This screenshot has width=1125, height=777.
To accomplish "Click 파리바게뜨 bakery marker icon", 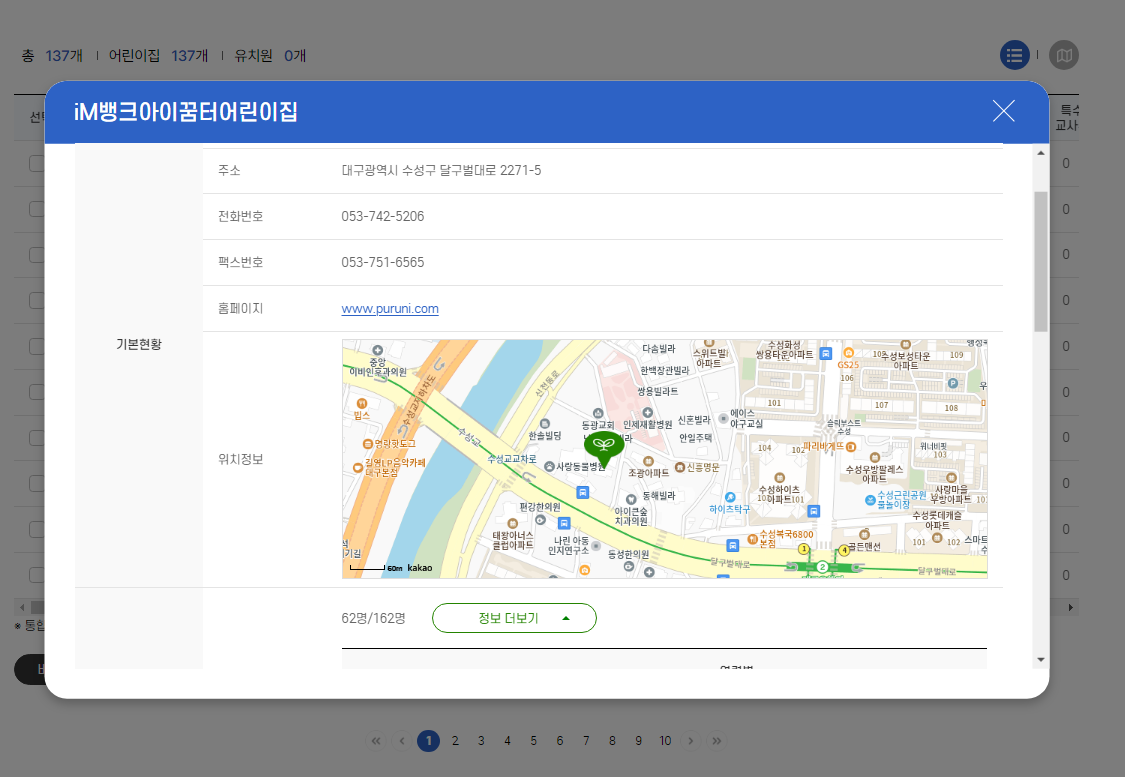I will tap(851, 446).
